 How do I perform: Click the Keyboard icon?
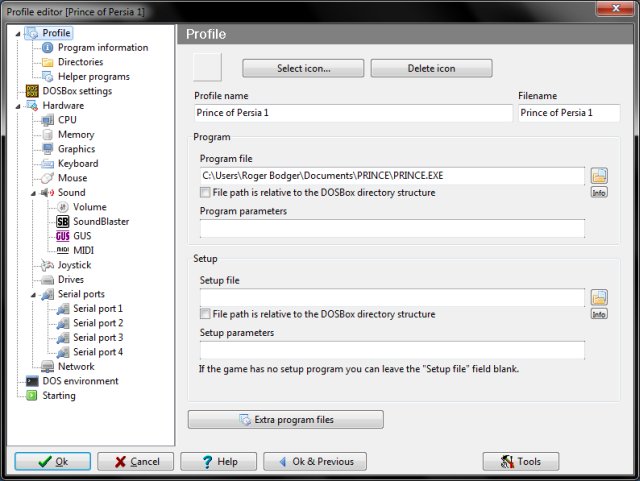point(47,164)
